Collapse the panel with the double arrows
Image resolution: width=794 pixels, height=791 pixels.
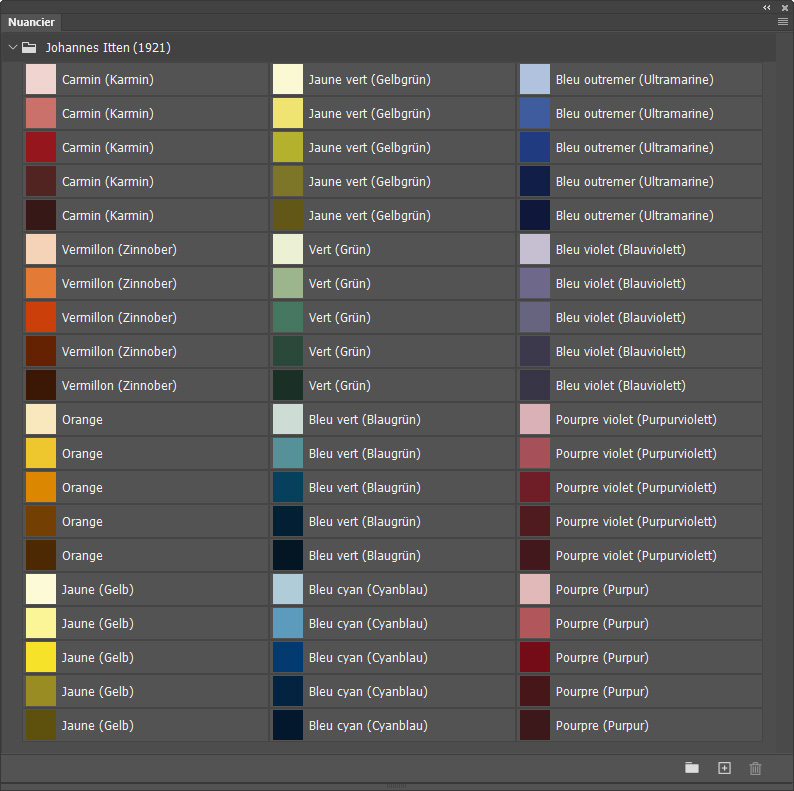click(767, 7)
